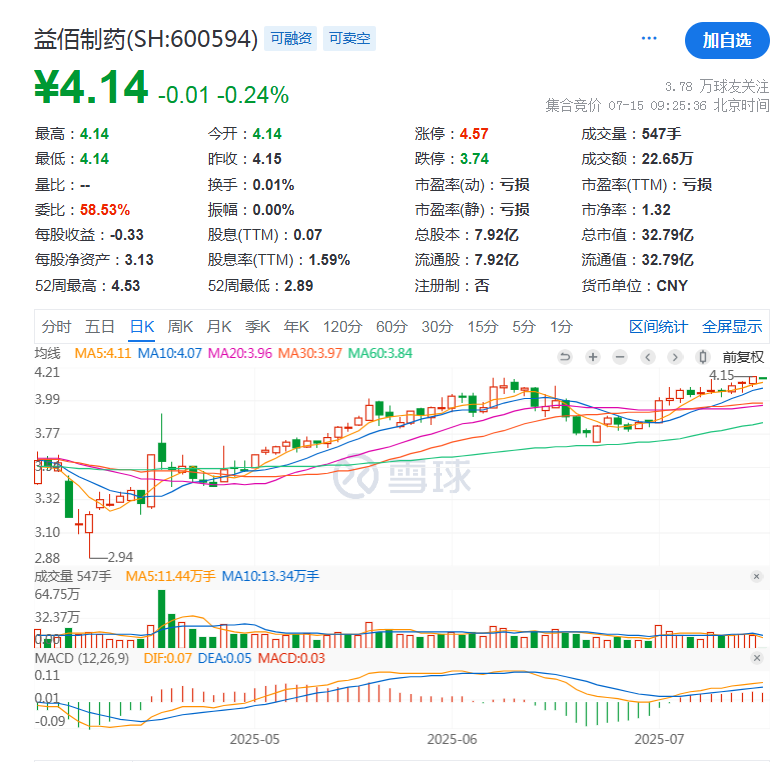This screenshot has height=762, width=776.
Task: Click the 总市值 value 32.79亿
Action: click(x=667, y=235)
